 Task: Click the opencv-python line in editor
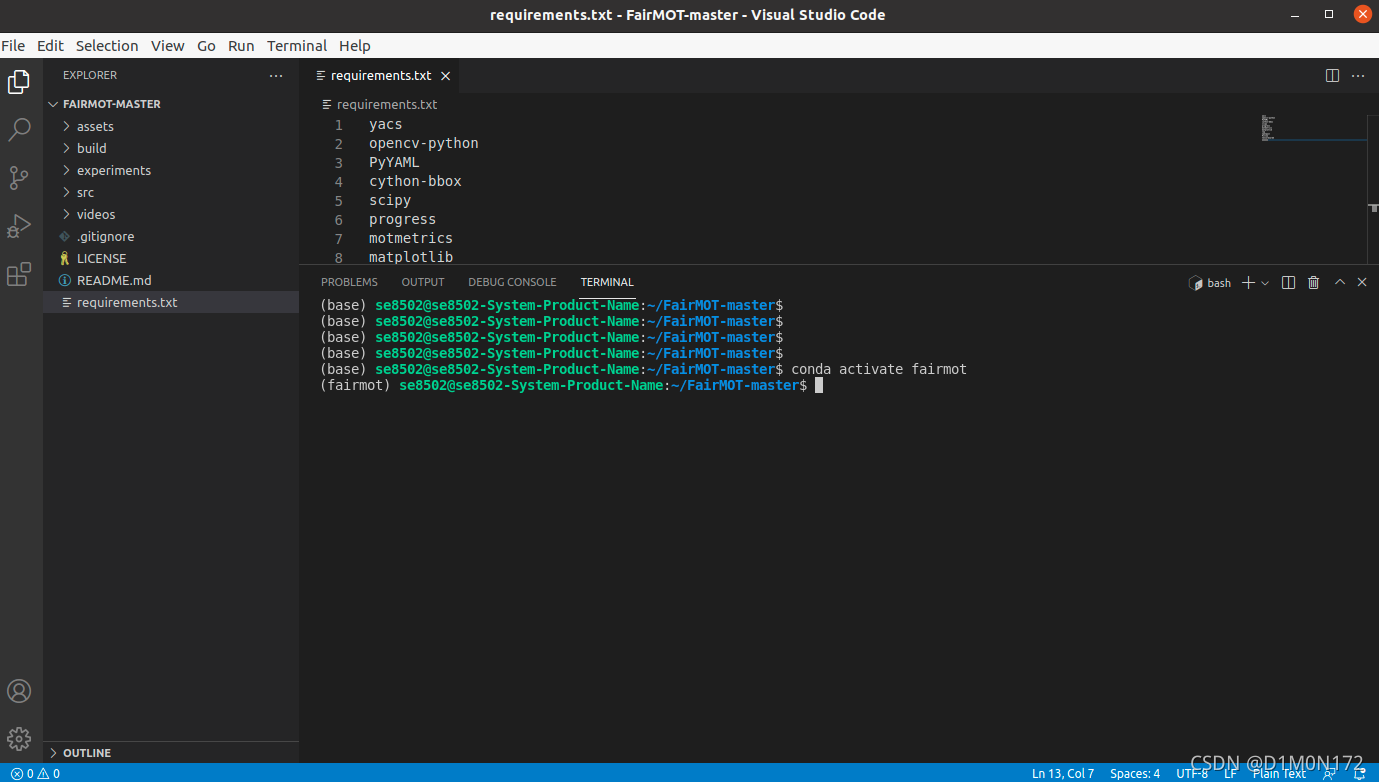pyautogui.click(x=423, y=143)
